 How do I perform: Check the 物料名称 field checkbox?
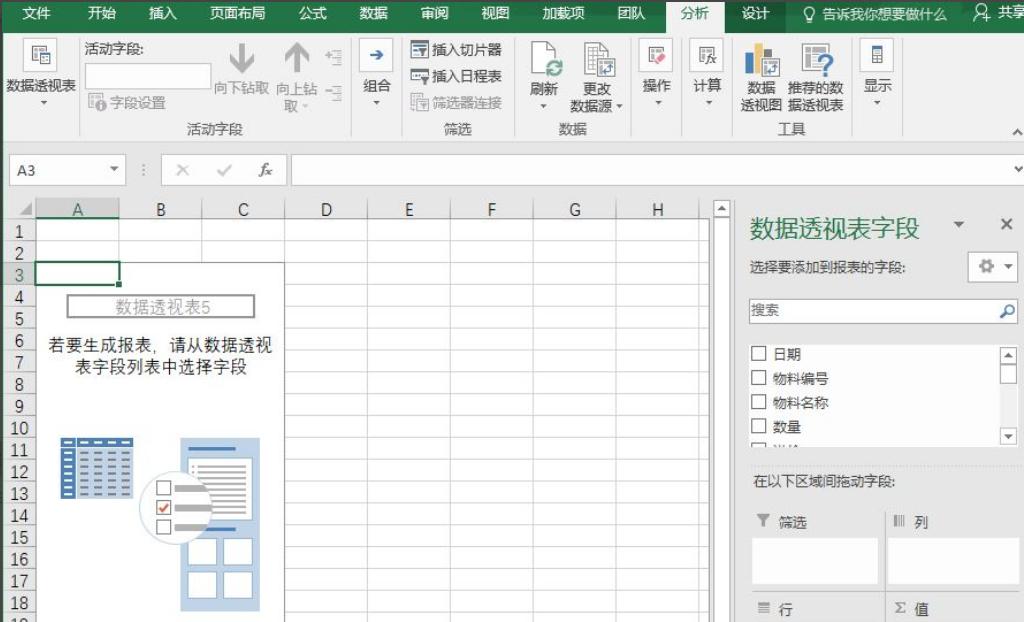(758, 402)
